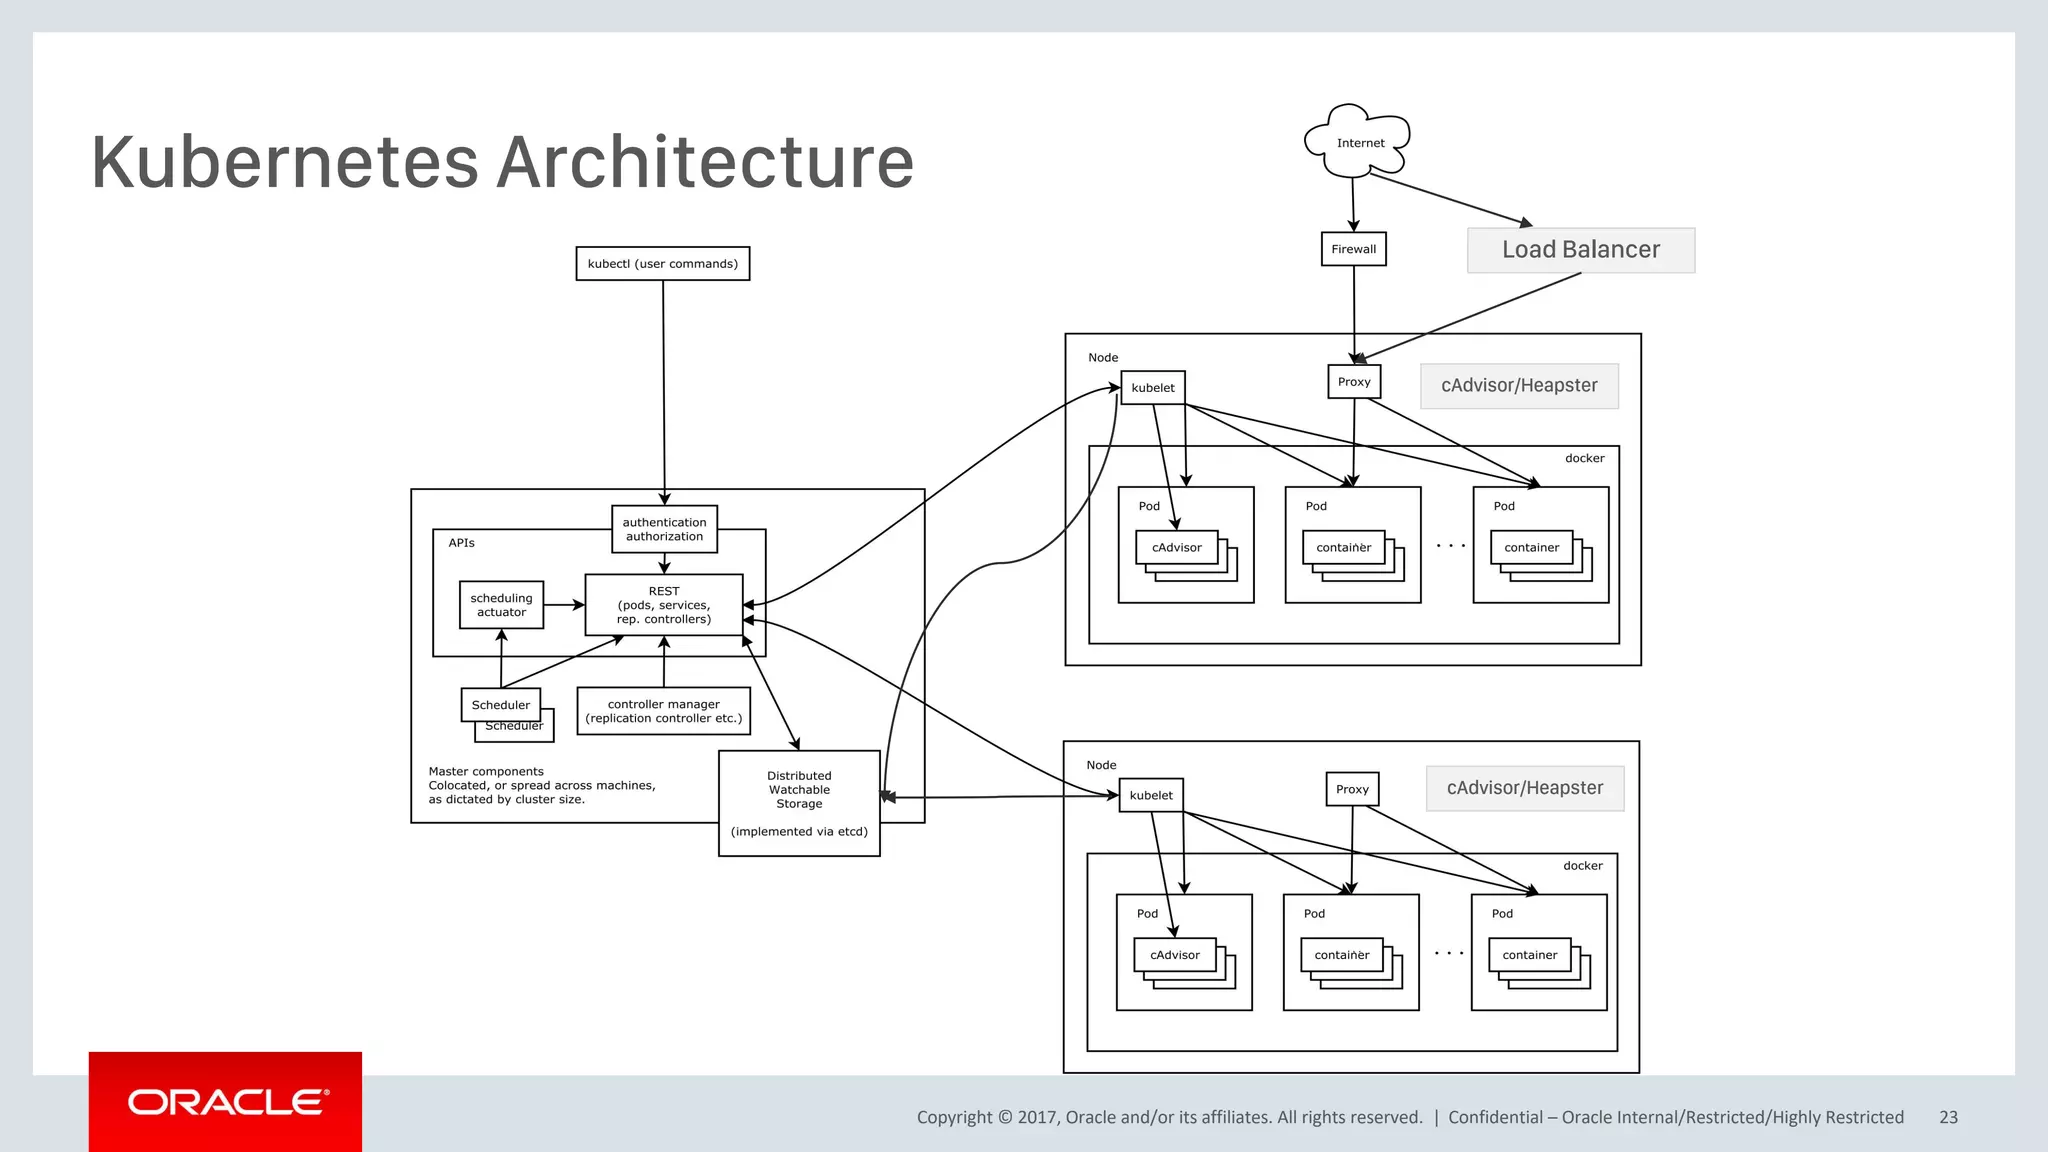This screenshot has height=1152, width=2048.
Task: Click the Firewall box
Action: 1353,249
